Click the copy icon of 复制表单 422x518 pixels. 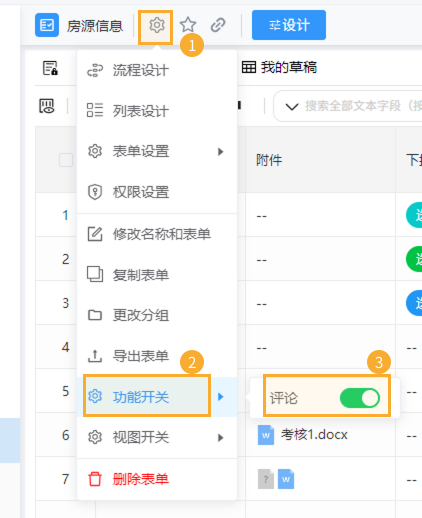point(95,274)
